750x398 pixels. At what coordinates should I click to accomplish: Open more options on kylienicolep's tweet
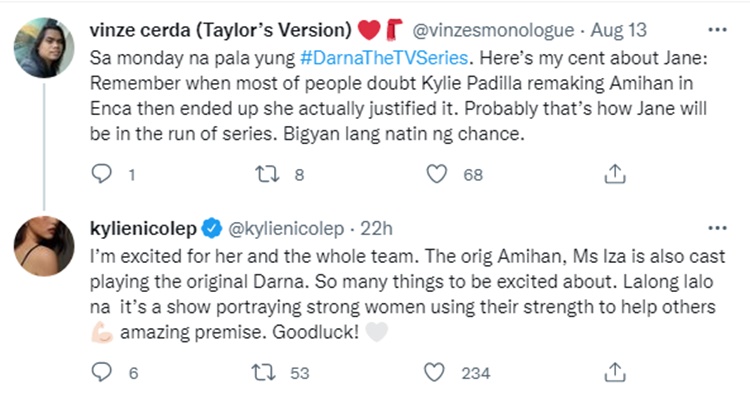717,228
